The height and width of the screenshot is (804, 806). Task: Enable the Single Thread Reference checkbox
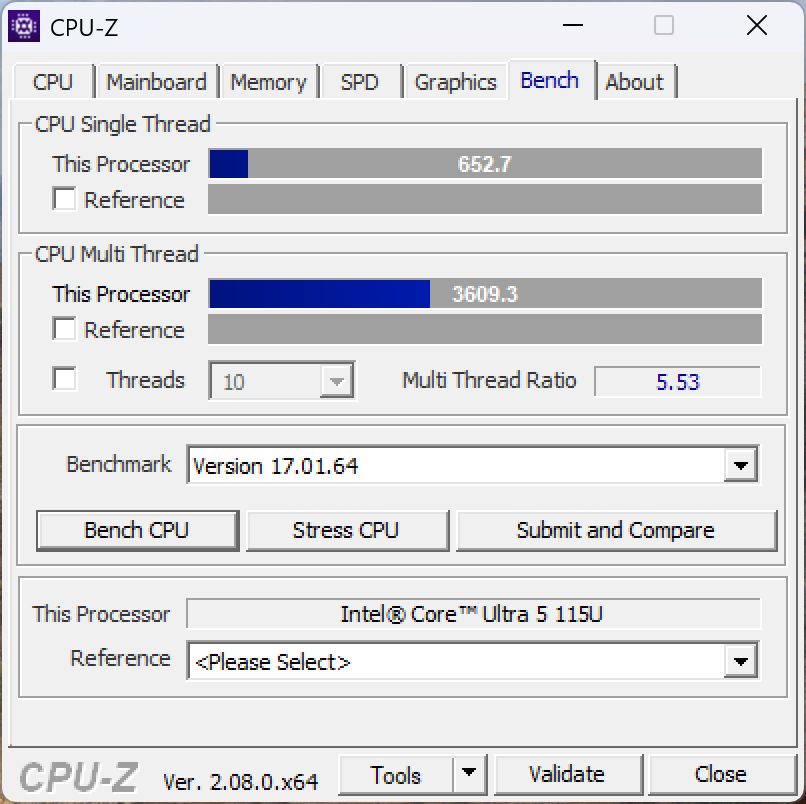(x=64, y=198)
